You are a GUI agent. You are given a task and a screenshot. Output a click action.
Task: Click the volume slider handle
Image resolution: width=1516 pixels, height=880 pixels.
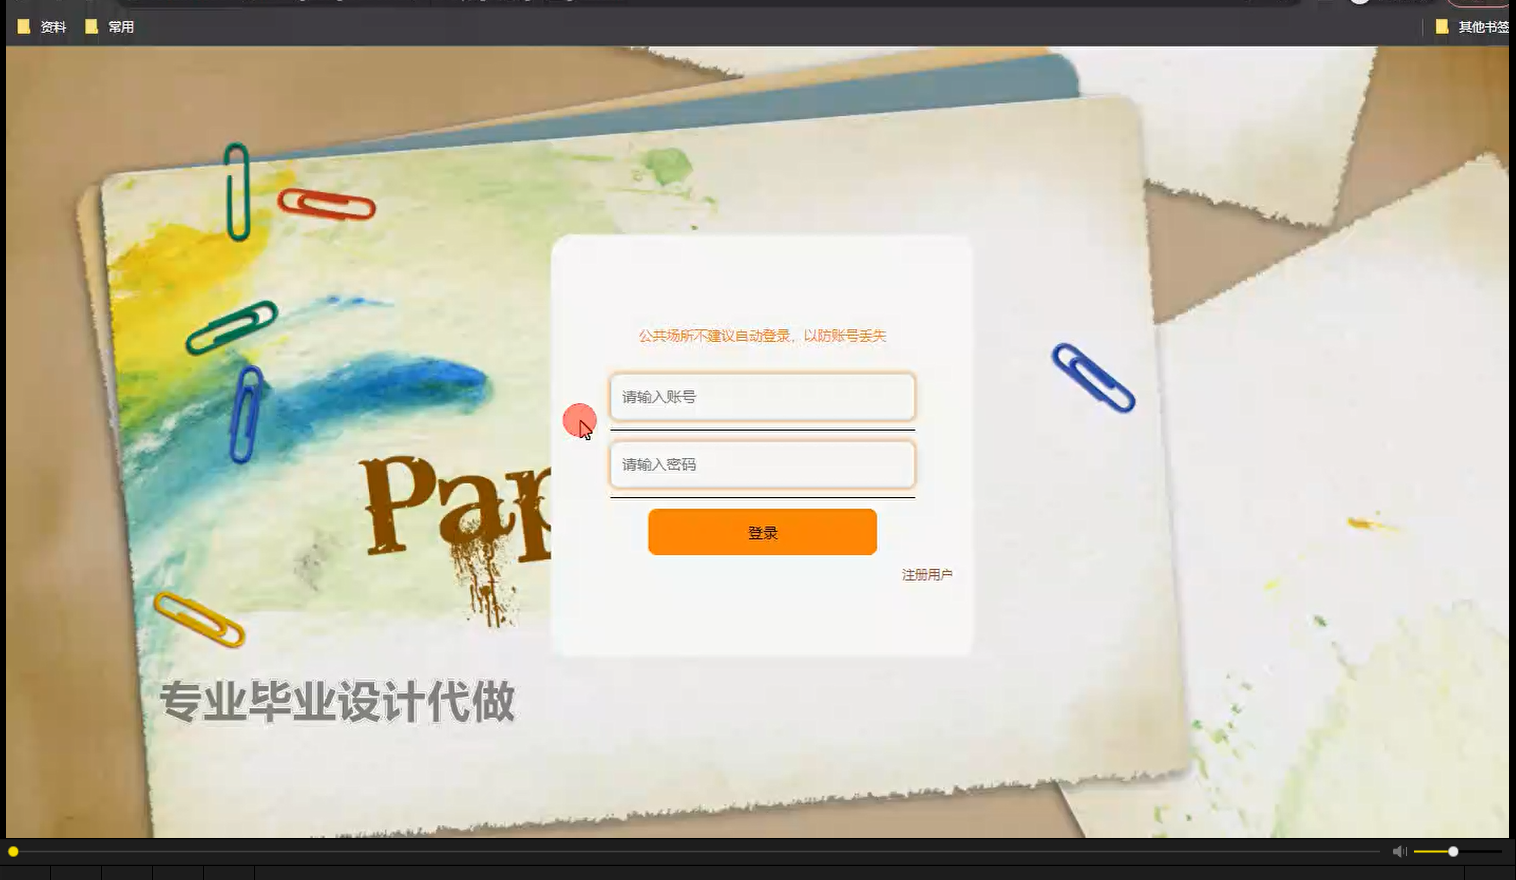[x=1450, y=850]
